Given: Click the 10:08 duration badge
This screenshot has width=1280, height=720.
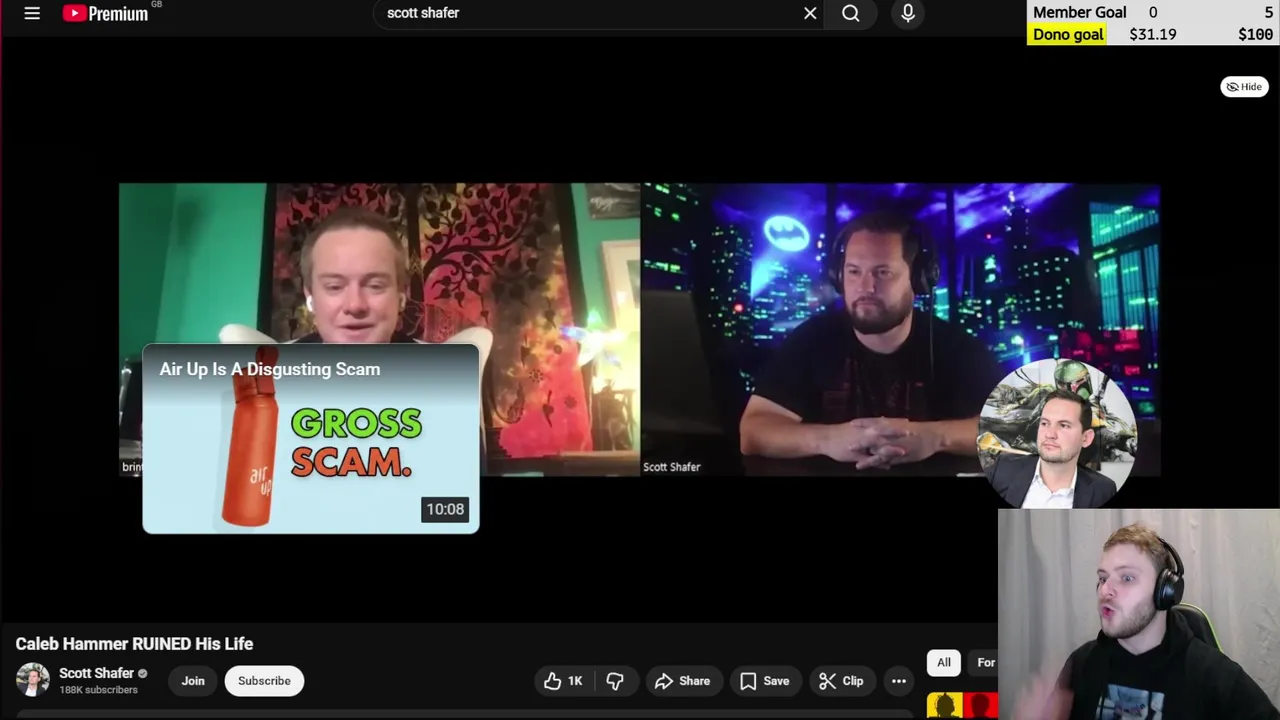Looking at the screenshot, I should (x=445, y=509).
